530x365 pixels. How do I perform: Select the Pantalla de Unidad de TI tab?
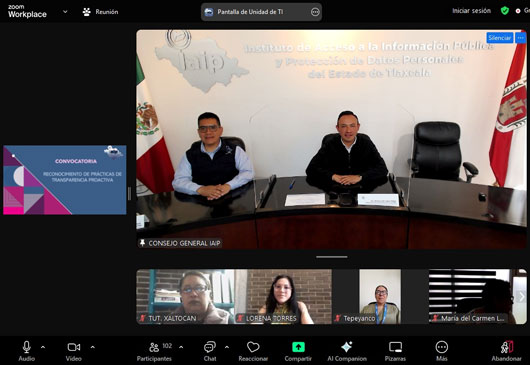(261, 12)
